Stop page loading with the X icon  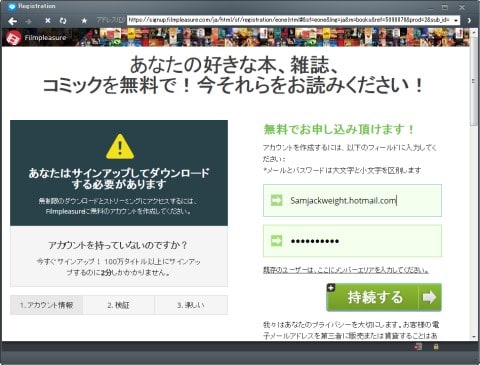48,21
